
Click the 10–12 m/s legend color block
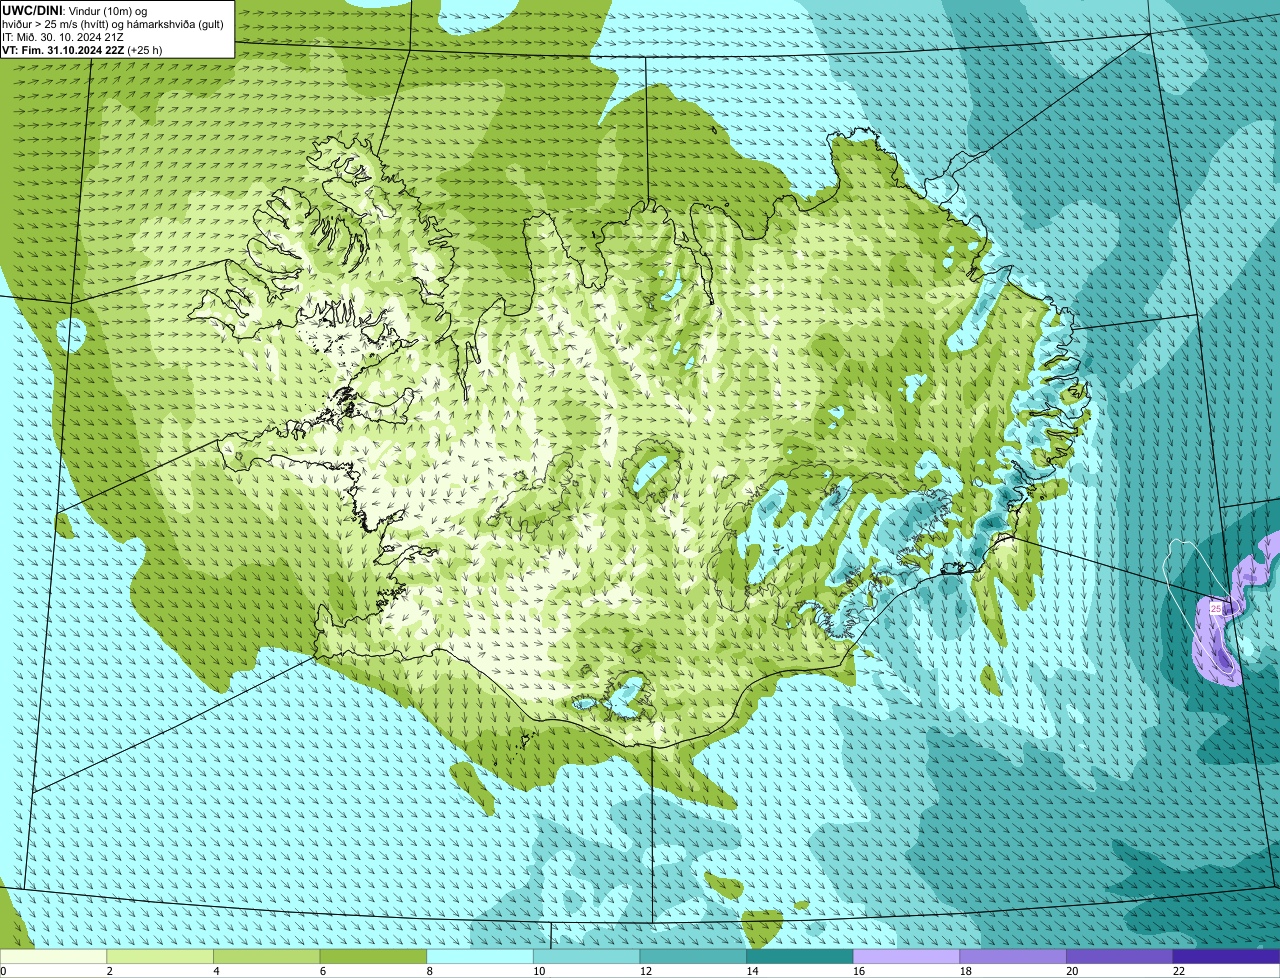pos(586,956)
